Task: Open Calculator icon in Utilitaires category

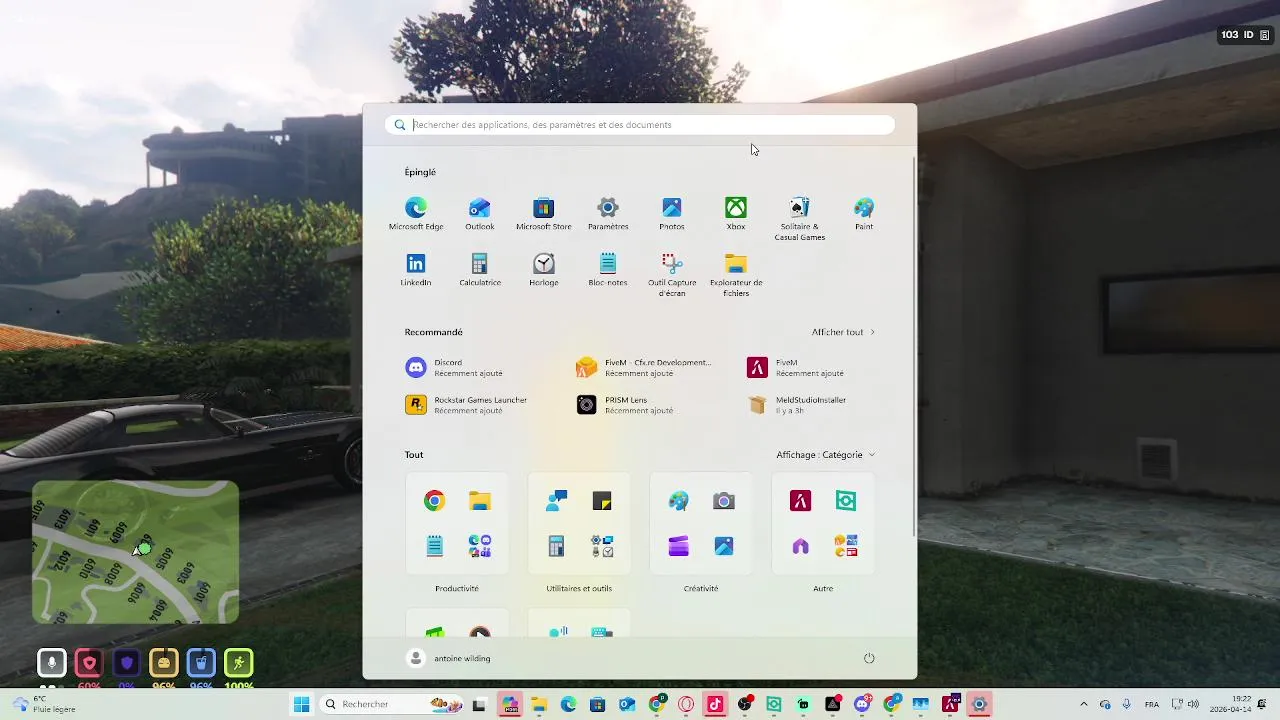Action: tap(556, 546)
